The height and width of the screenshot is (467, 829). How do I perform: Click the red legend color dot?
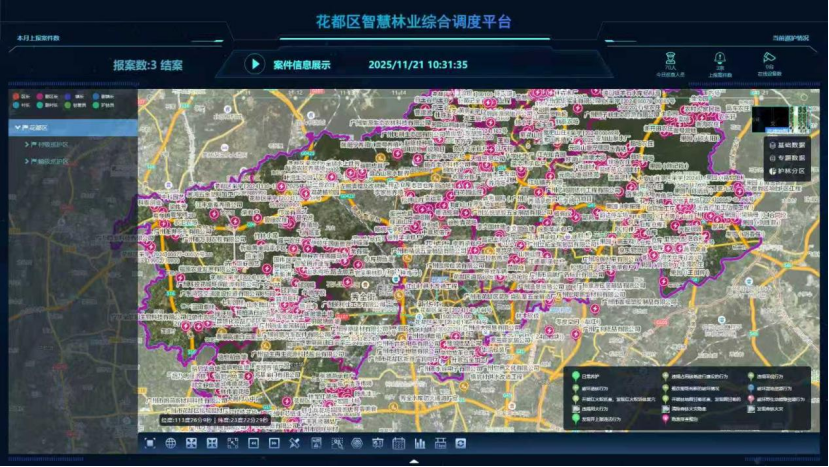click(14, 96)
